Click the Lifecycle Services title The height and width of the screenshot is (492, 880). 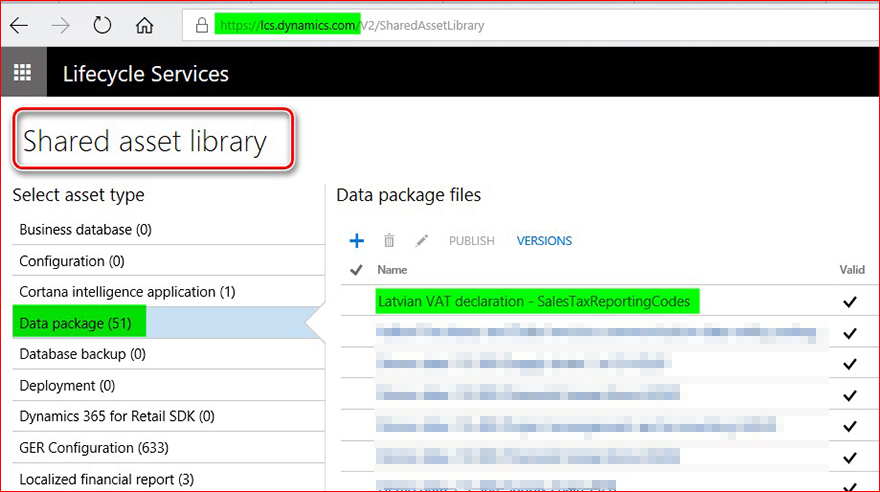145,74
